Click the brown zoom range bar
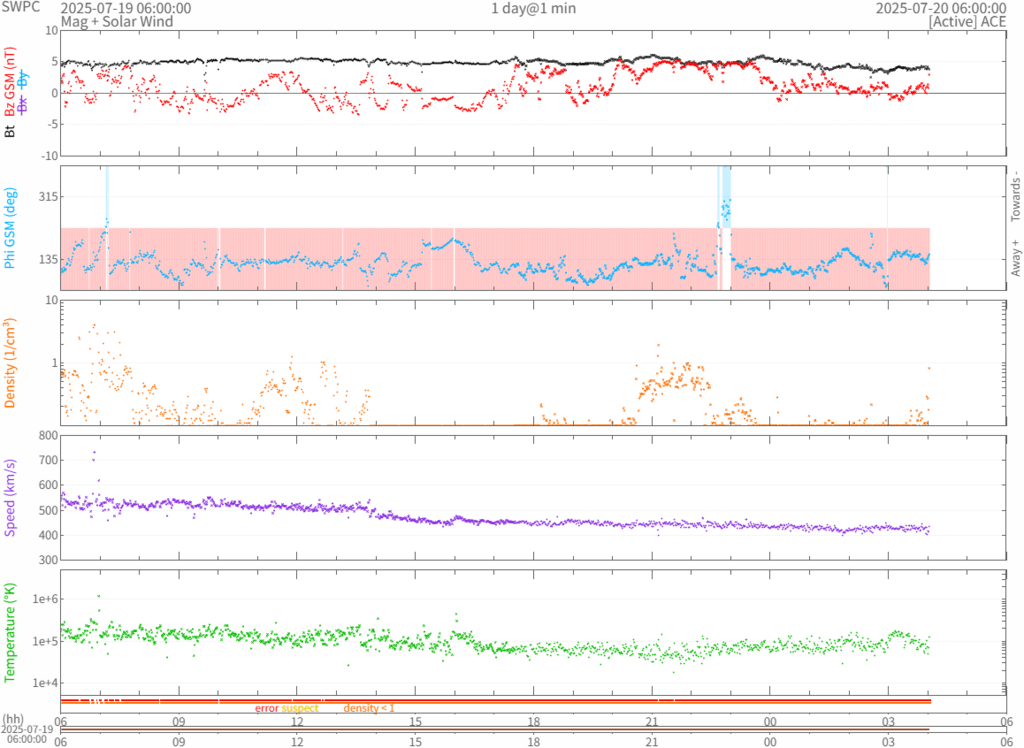 pos(495,730)
